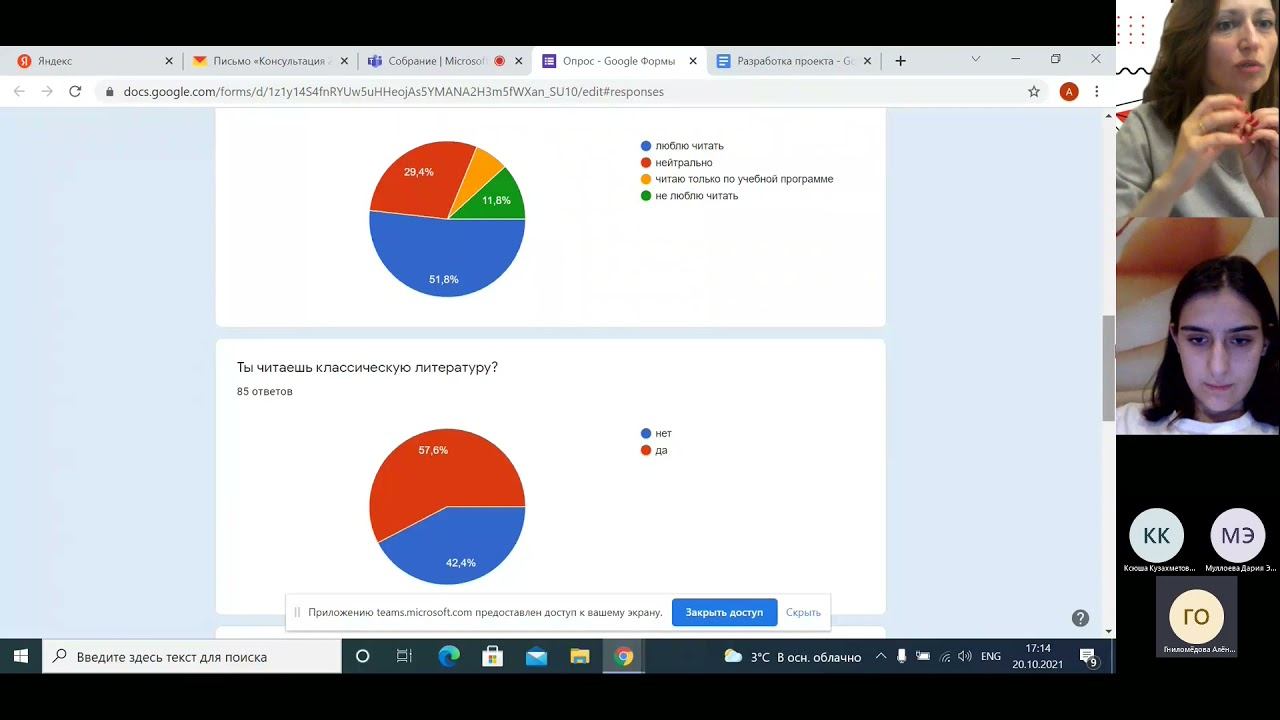Open a new browser tab

[900, 61]
